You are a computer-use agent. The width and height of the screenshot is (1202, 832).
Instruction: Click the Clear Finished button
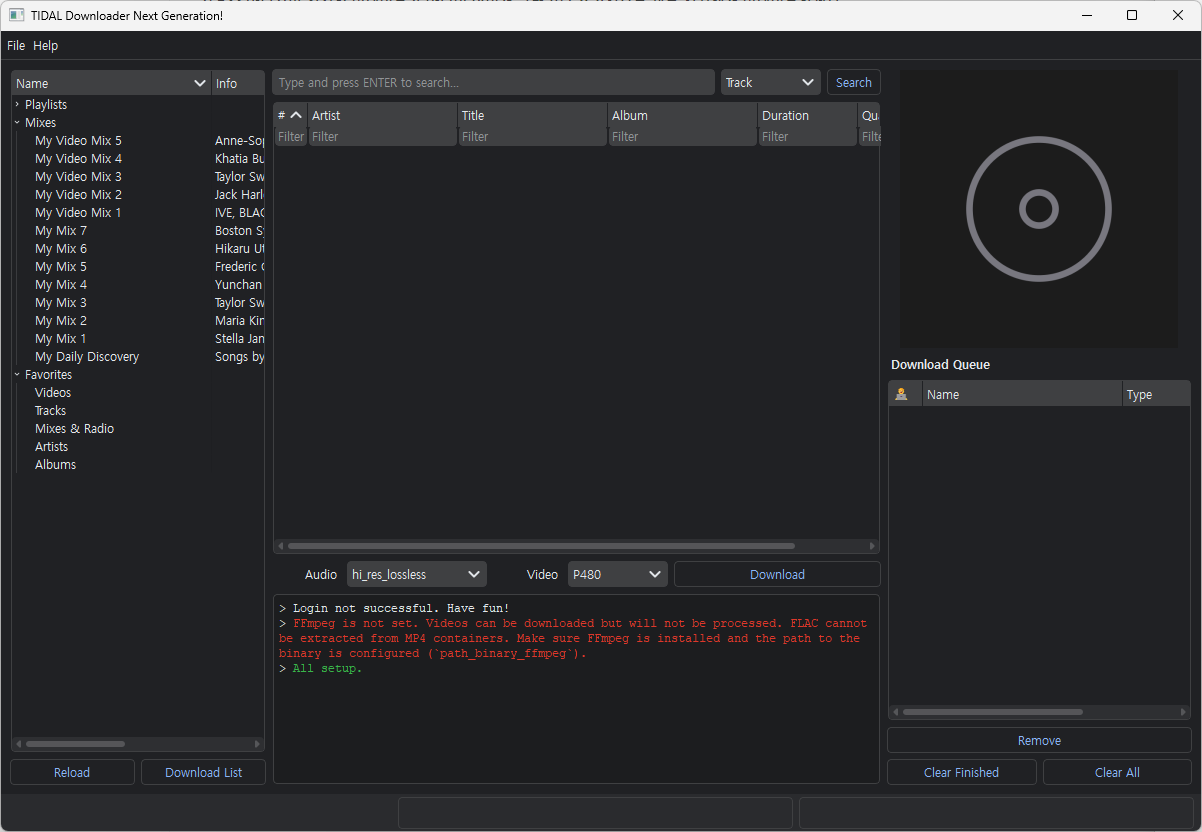(961, 772)
